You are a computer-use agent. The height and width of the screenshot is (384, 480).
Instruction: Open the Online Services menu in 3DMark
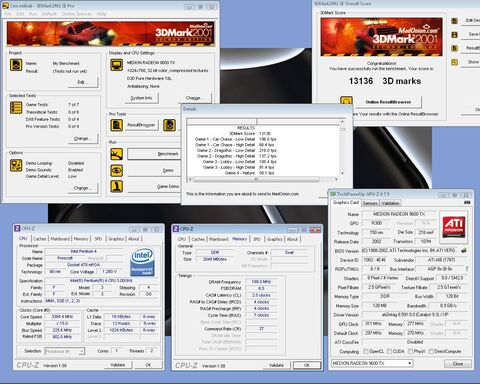[x=76, y=14]
